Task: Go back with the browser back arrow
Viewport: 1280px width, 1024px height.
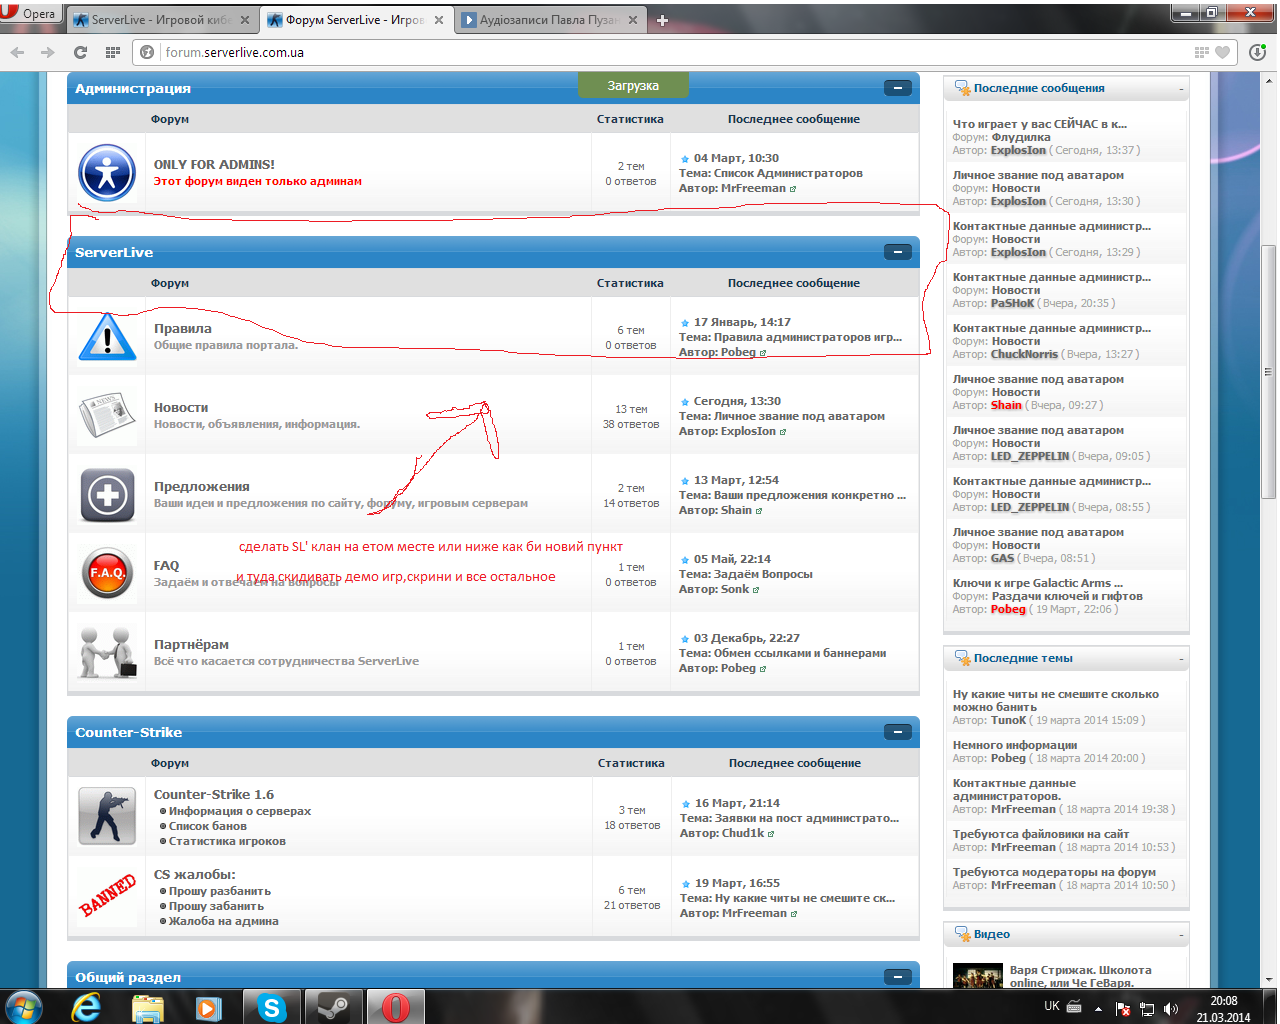Action: pyautogui.click(x=18, y=52)
